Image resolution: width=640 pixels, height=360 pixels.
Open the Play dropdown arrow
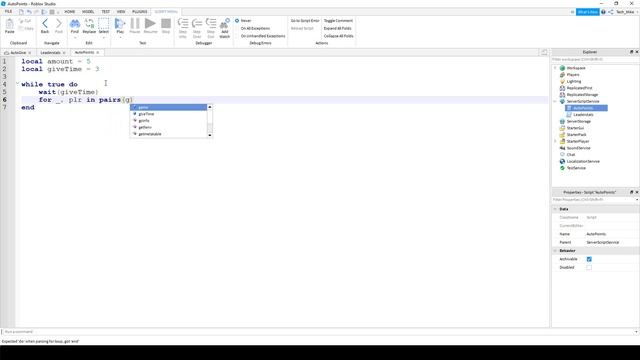(x=120, y=38)
